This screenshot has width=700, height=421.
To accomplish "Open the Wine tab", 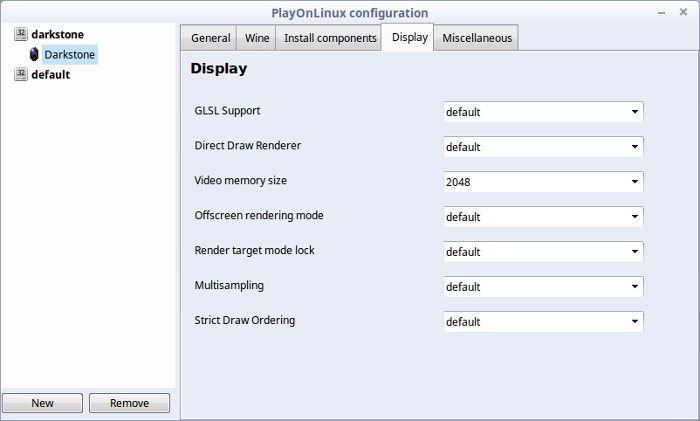I will [257, 38].
